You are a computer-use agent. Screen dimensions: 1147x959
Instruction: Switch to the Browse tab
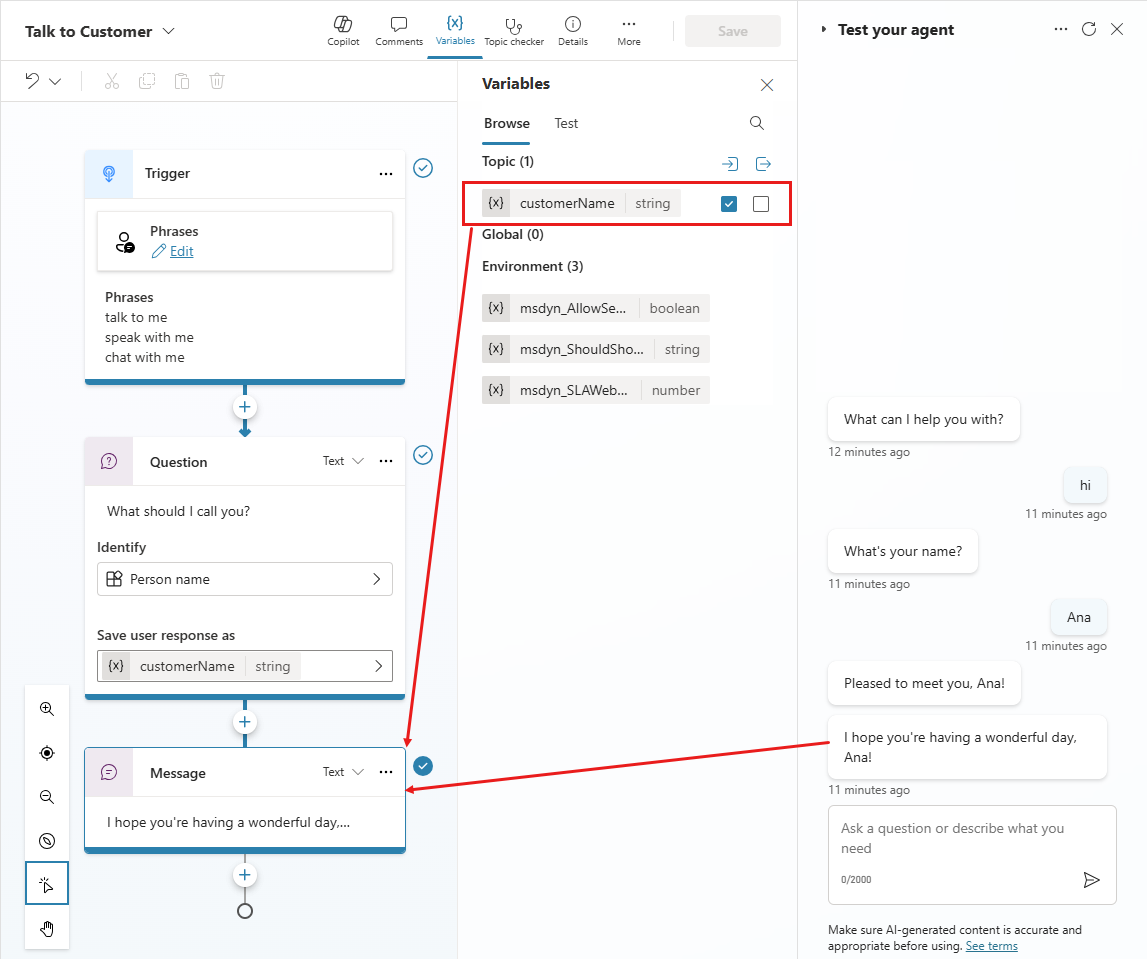pos(507,124)
